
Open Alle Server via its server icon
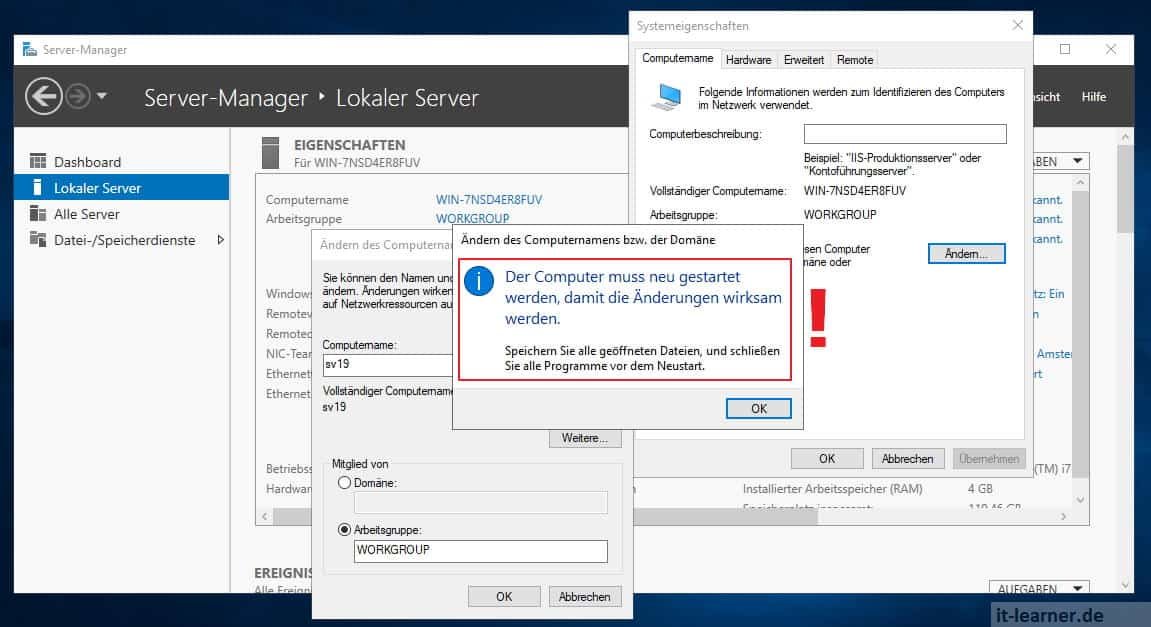(x=37, y=213)
